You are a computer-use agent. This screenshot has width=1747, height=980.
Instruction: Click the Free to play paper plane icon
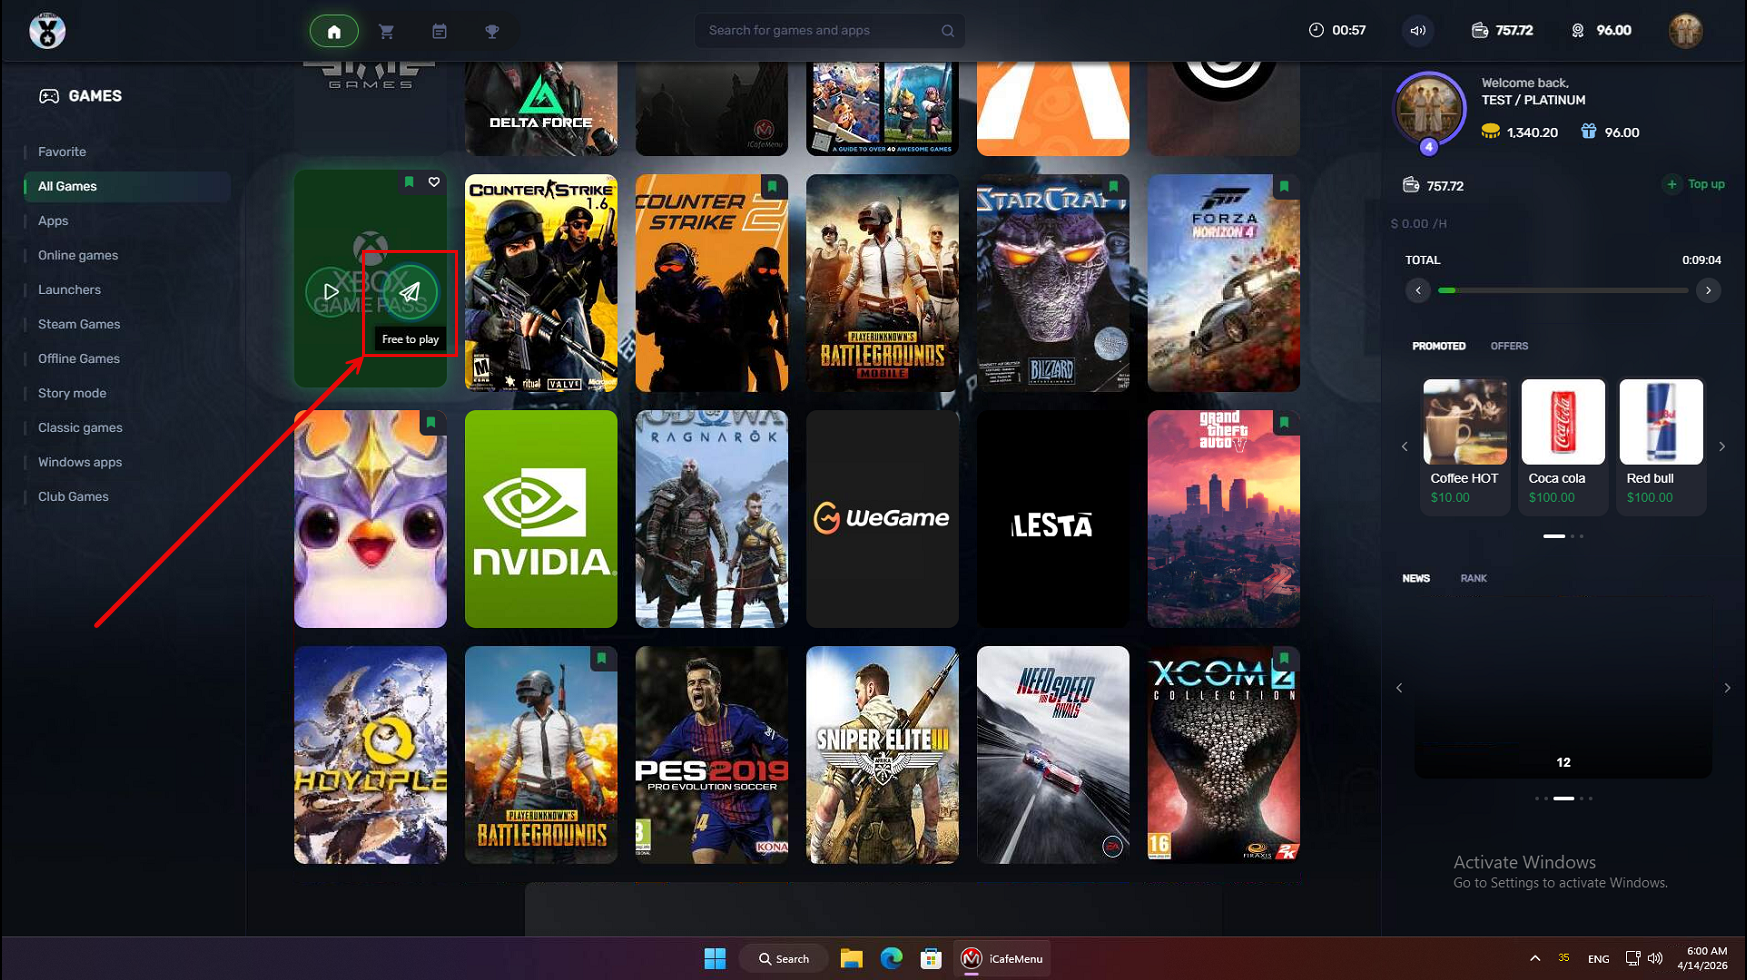click(x=410, y=292)
